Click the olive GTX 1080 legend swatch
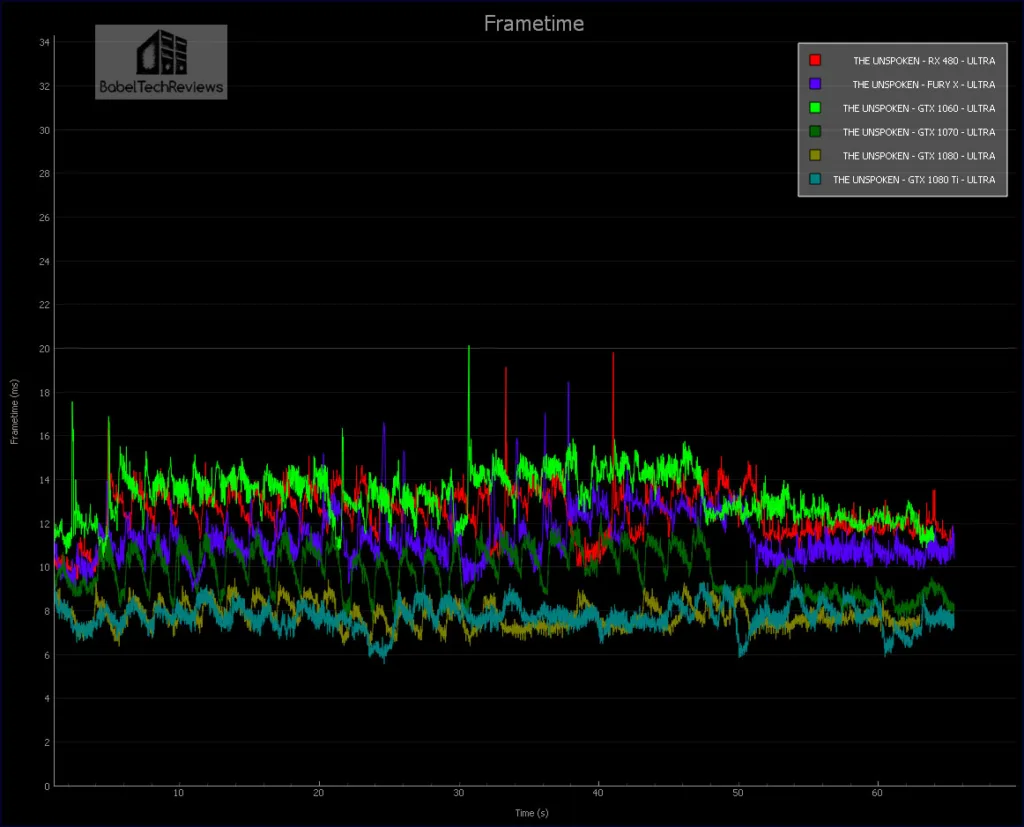This screenshot has width=1024, height=827. tap(815, 156)
